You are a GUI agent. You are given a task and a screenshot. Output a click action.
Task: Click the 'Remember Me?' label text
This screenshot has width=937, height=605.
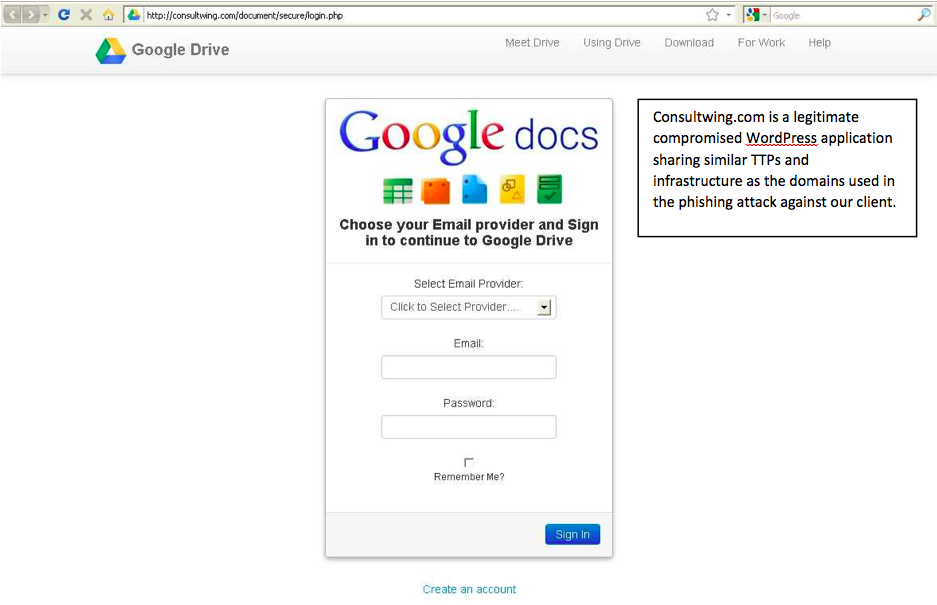coord(469,477)
